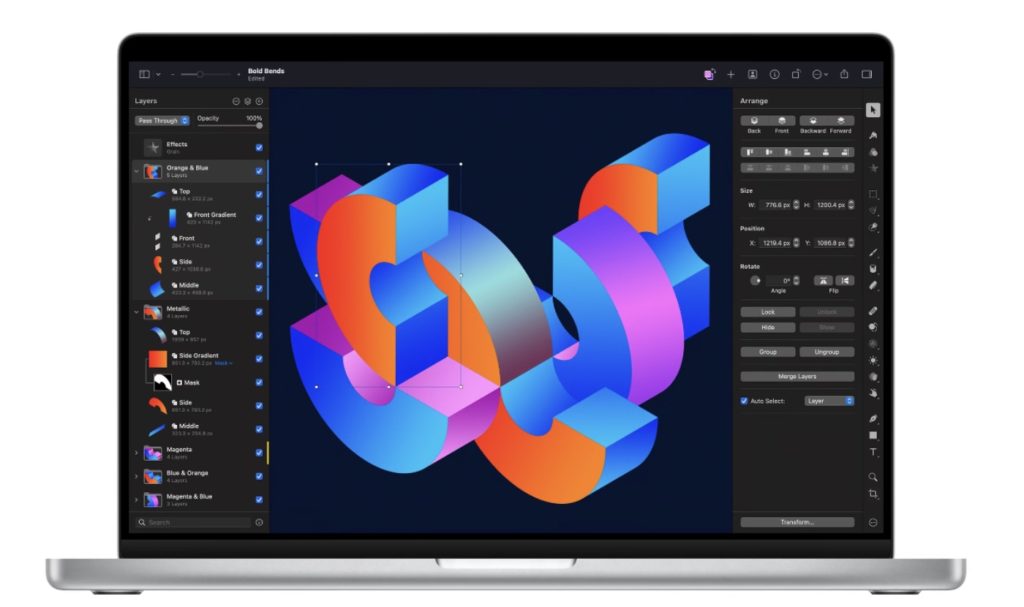Disable the Auto Select checkbox
The image size is (1024, 607).
tap(744, 401)
